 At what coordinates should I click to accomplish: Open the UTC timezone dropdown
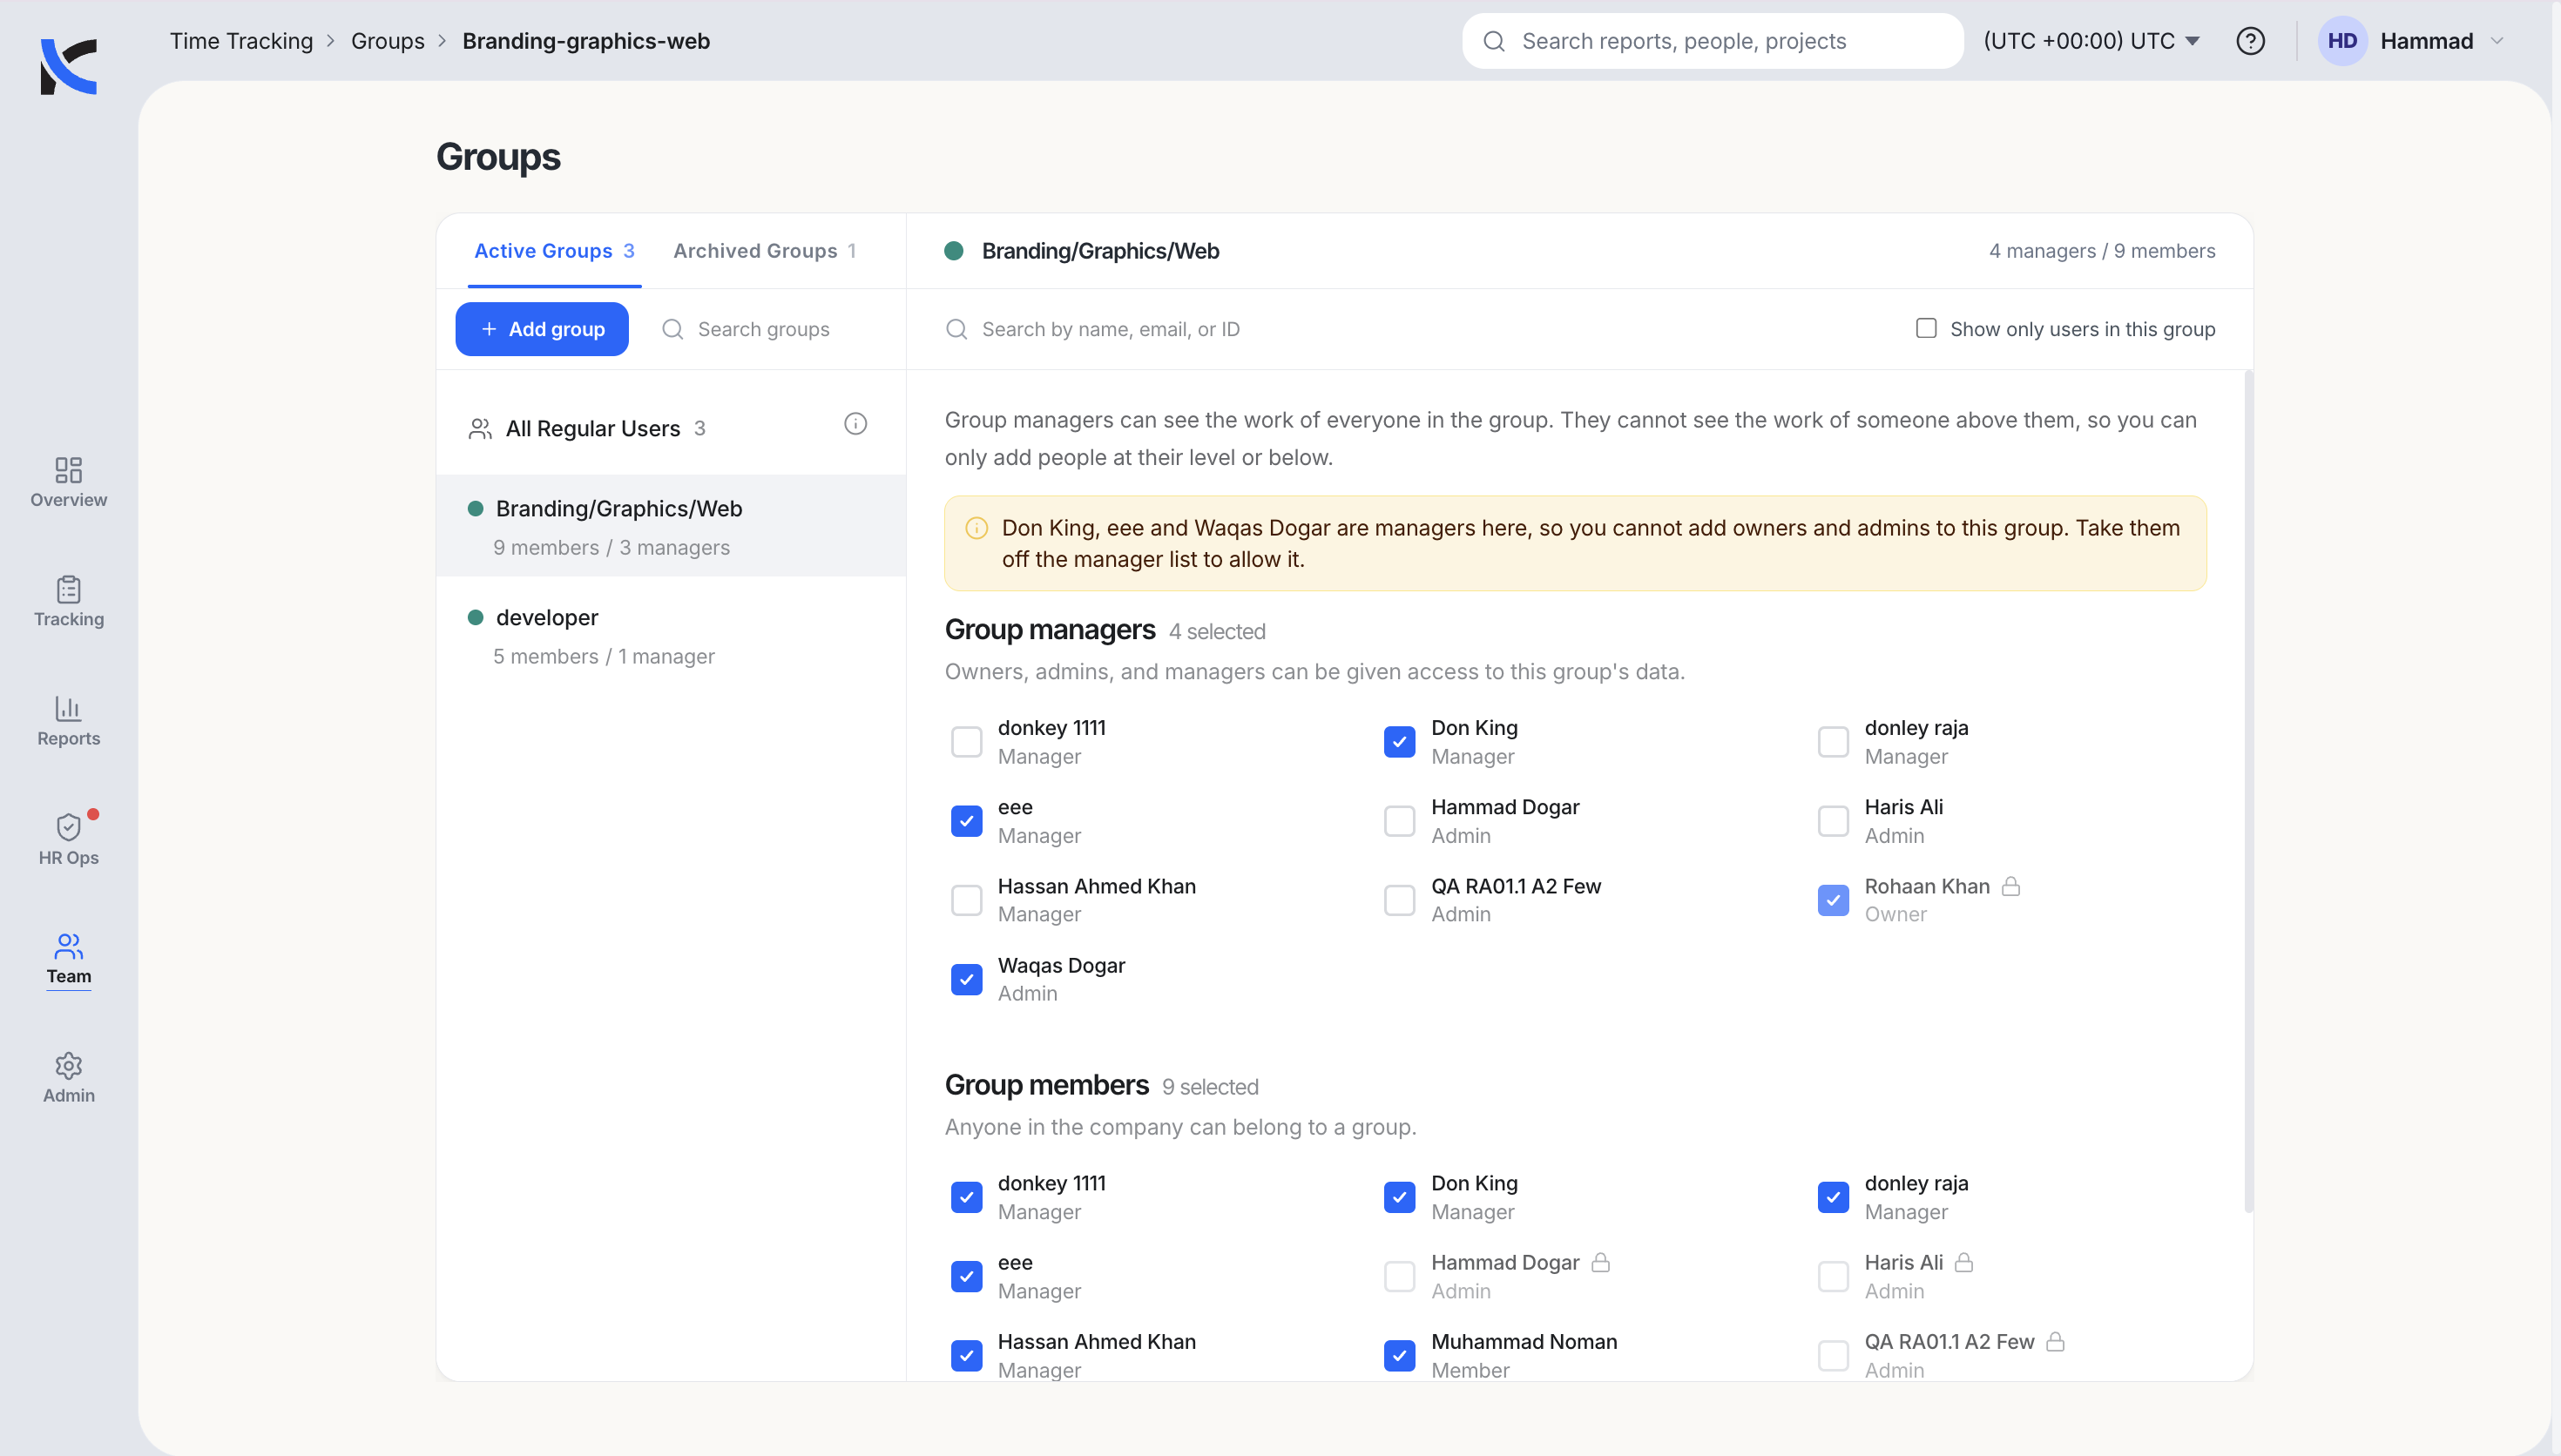(2091, 41)
